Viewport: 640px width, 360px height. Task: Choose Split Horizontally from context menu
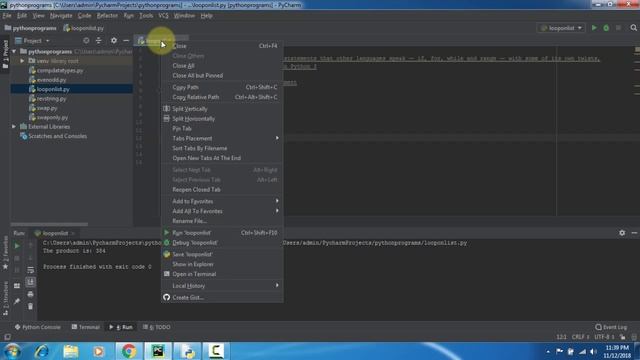(x=222, y=118)
